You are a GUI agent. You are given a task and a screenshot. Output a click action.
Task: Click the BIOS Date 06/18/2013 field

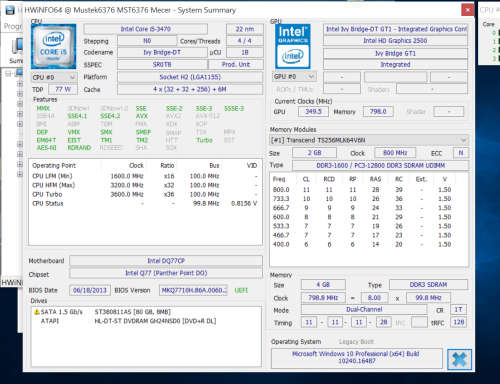[90, 290]
